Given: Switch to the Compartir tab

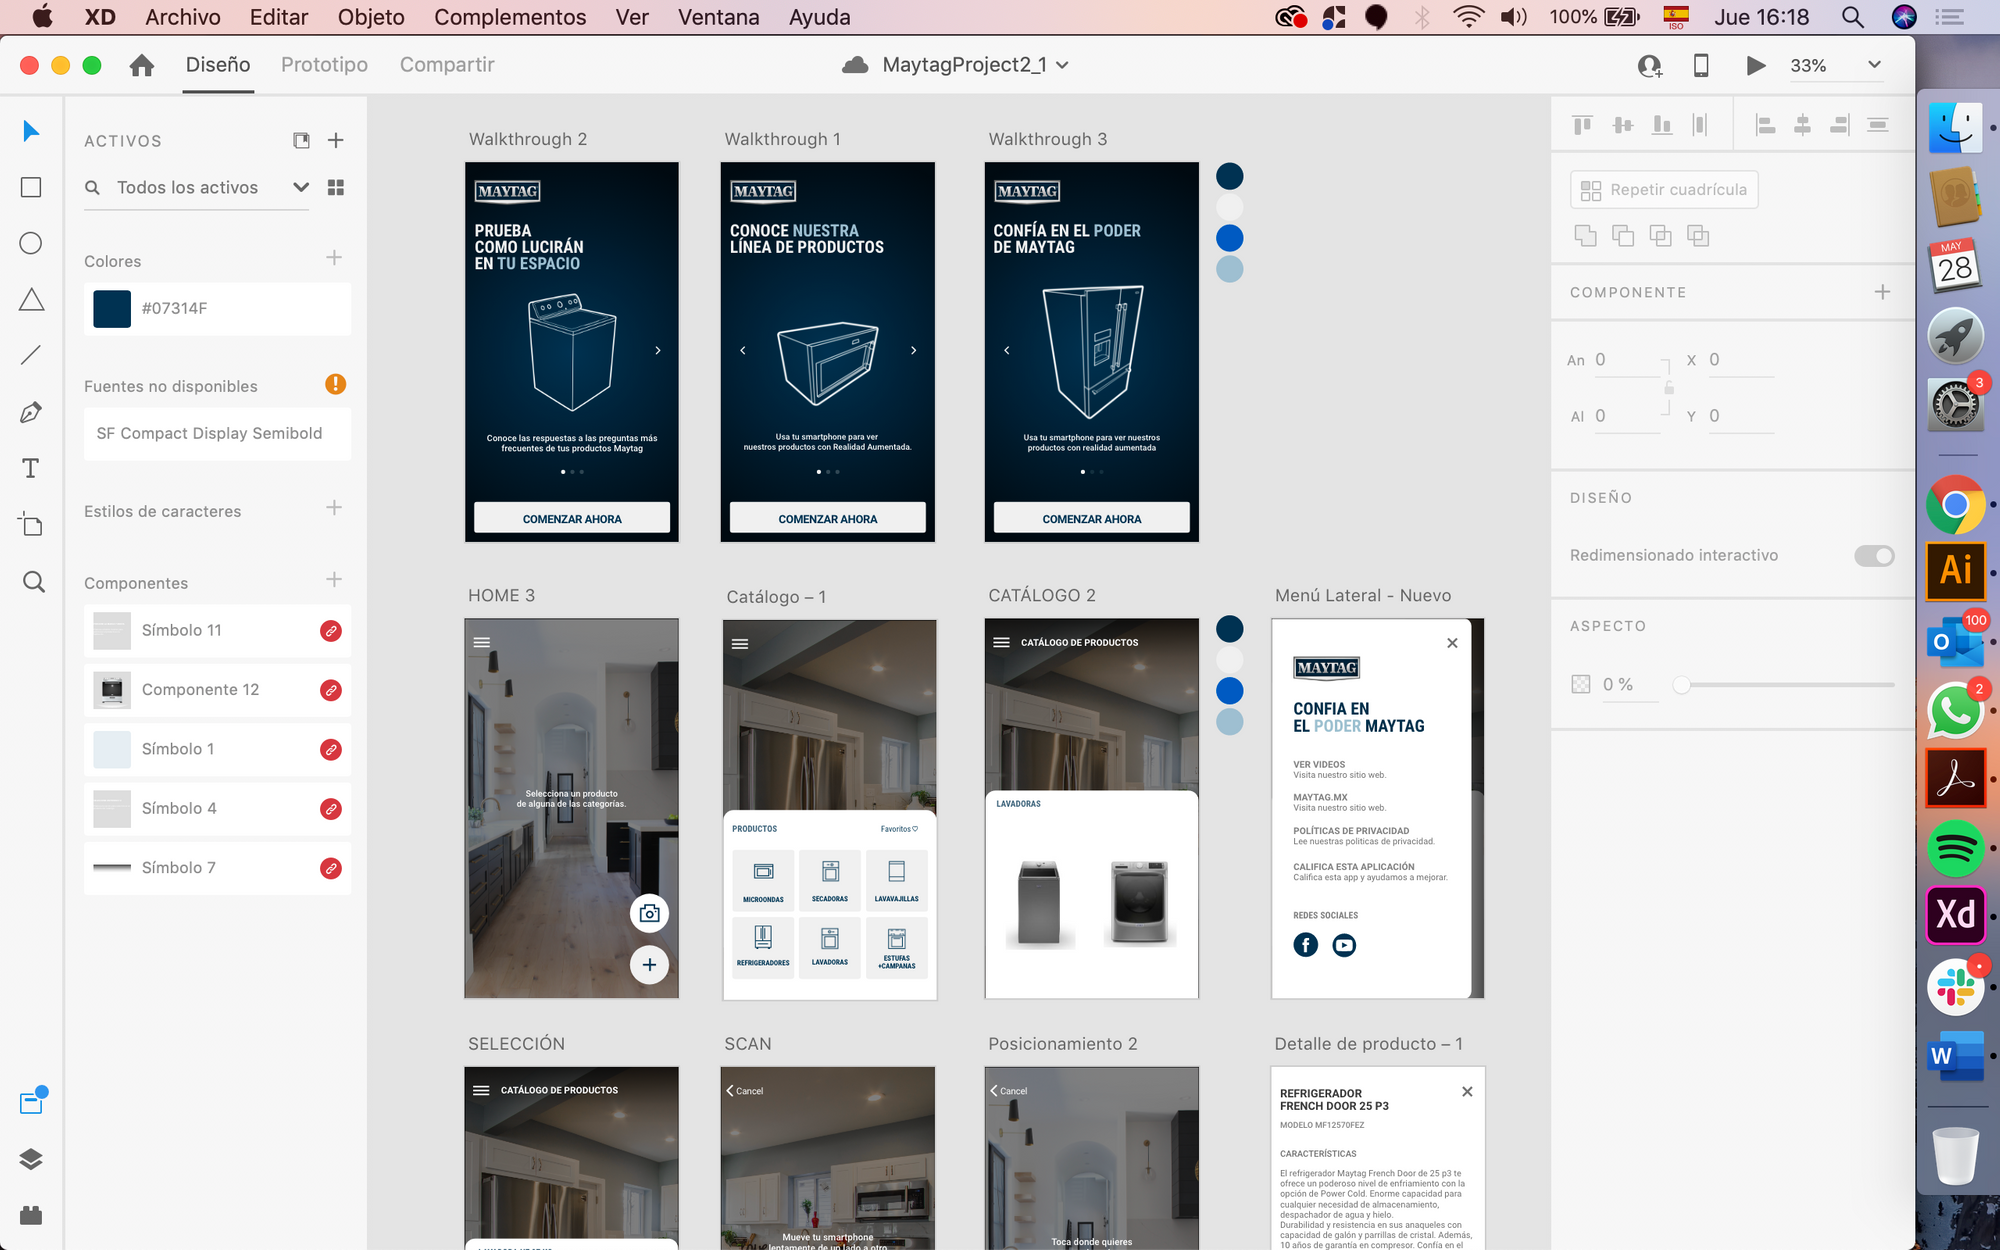Looking at the screenshot, I should 447,65.
